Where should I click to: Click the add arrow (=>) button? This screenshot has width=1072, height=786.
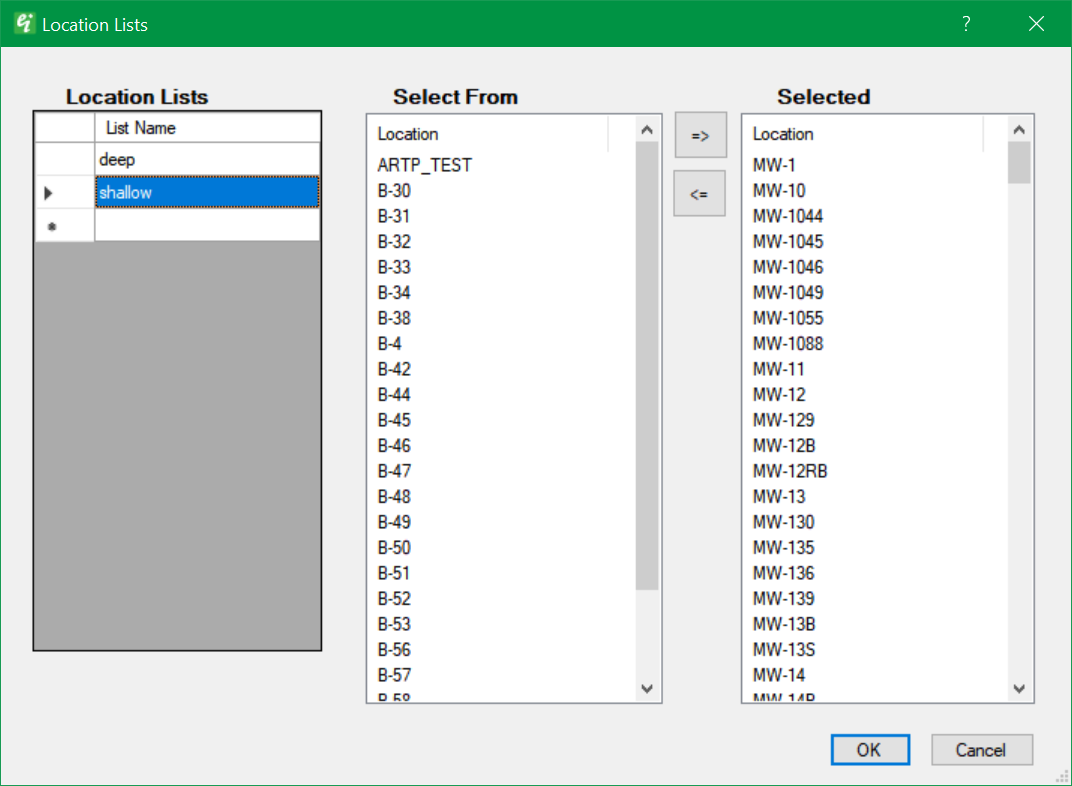click(700, 135)
